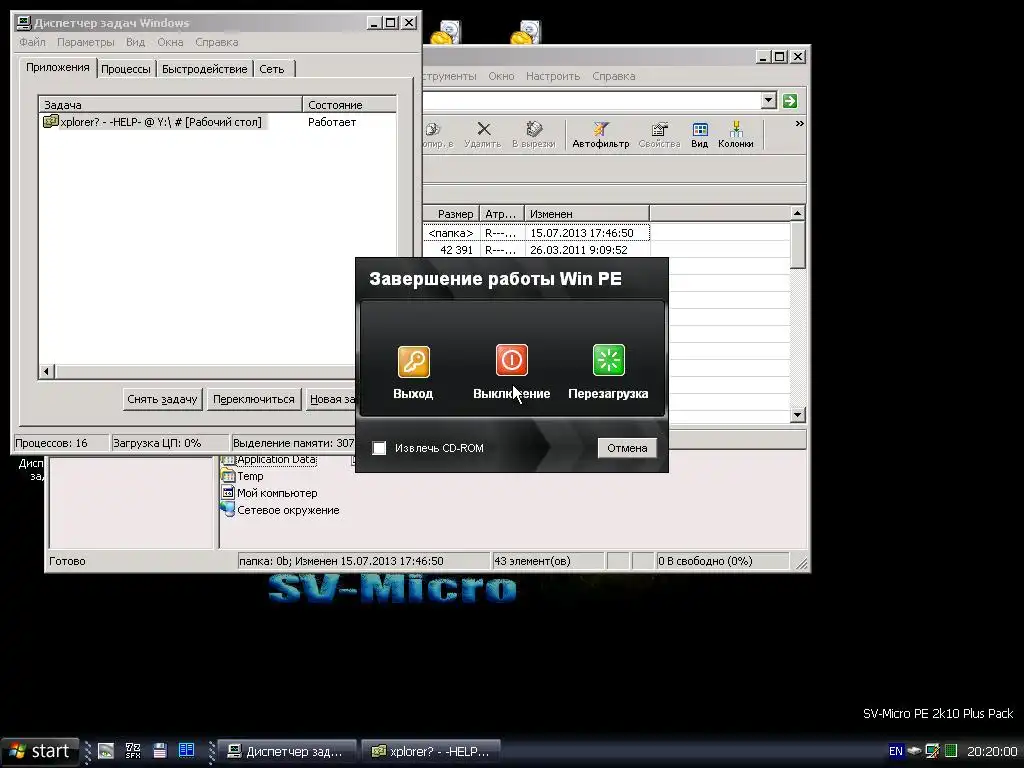This screenshot has width=1024, height=768.
Task: Select the Application Data folder in xplorer
Action: pos(268,459)
